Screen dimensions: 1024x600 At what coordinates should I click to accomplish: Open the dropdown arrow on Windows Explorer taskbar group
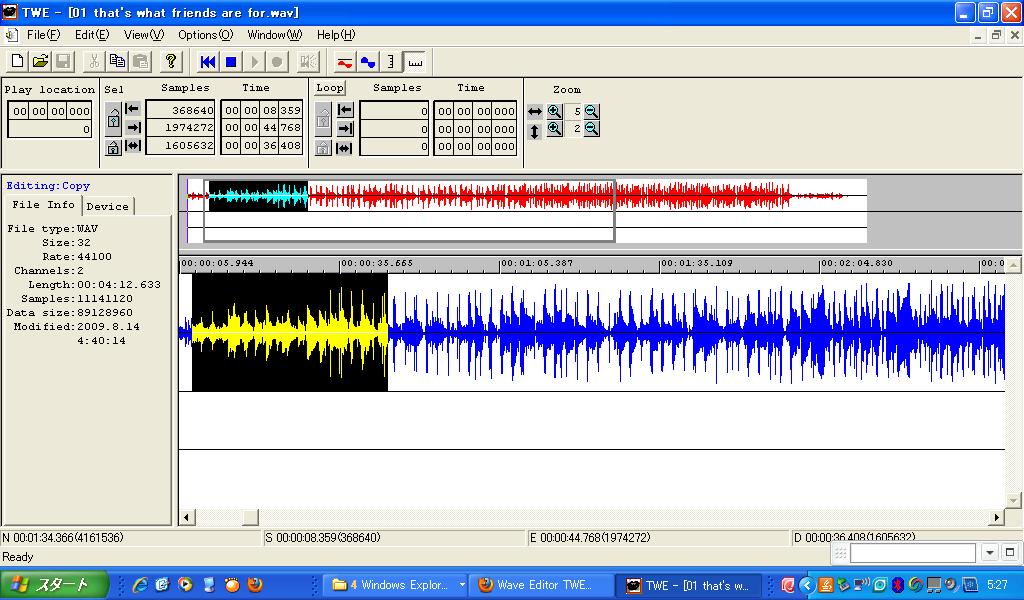[x=462, y=585]
